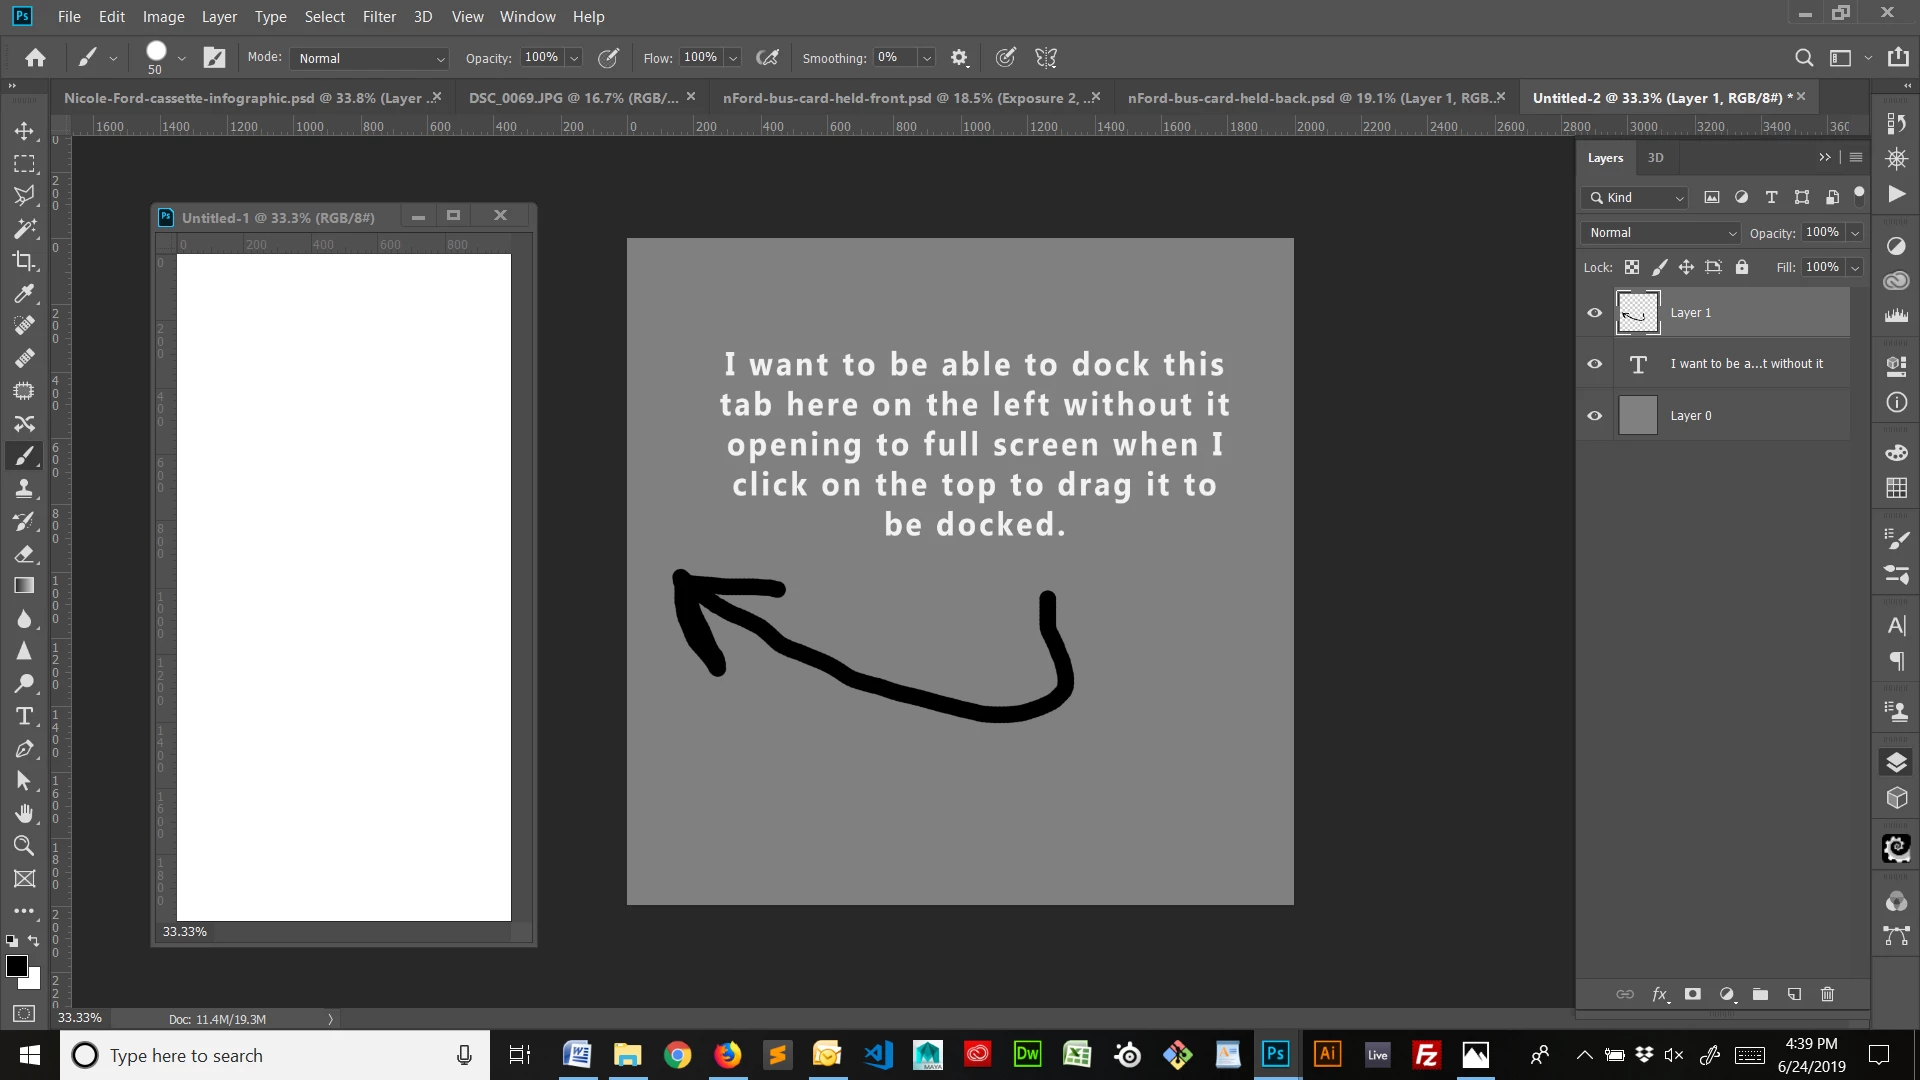Select the Crop tool
This screenshot has height=1080, width=1920.
pos(24,261)
